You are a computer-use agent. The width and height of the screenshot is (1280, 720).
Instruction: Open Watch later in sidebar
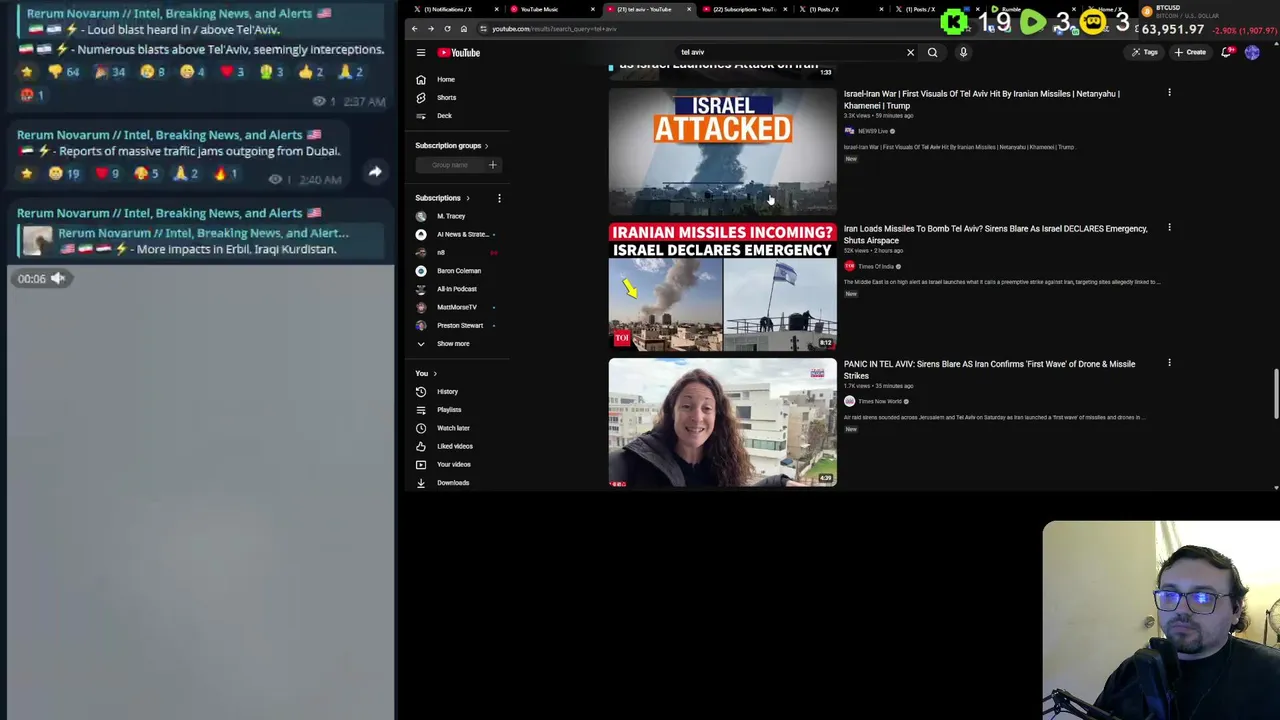pos(453,428)
